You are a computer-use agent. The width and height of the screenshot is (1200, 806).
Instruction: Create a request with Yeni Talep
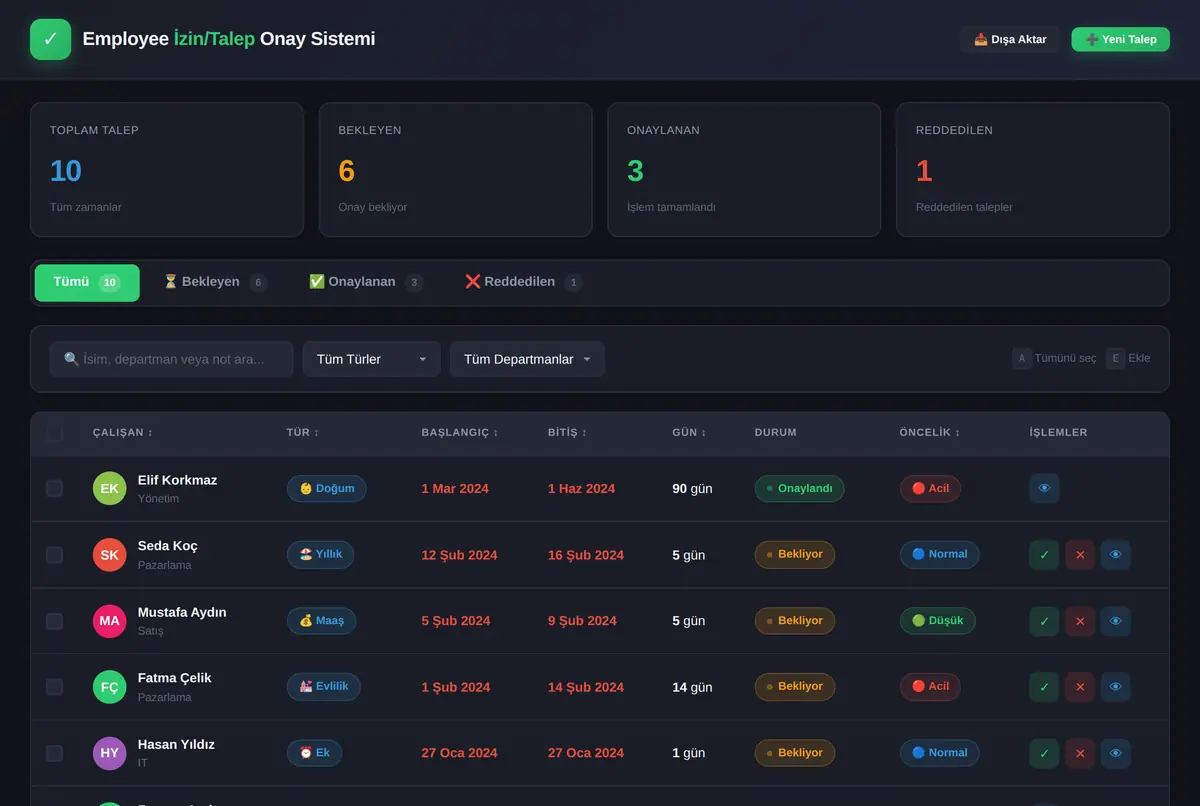1120,39
